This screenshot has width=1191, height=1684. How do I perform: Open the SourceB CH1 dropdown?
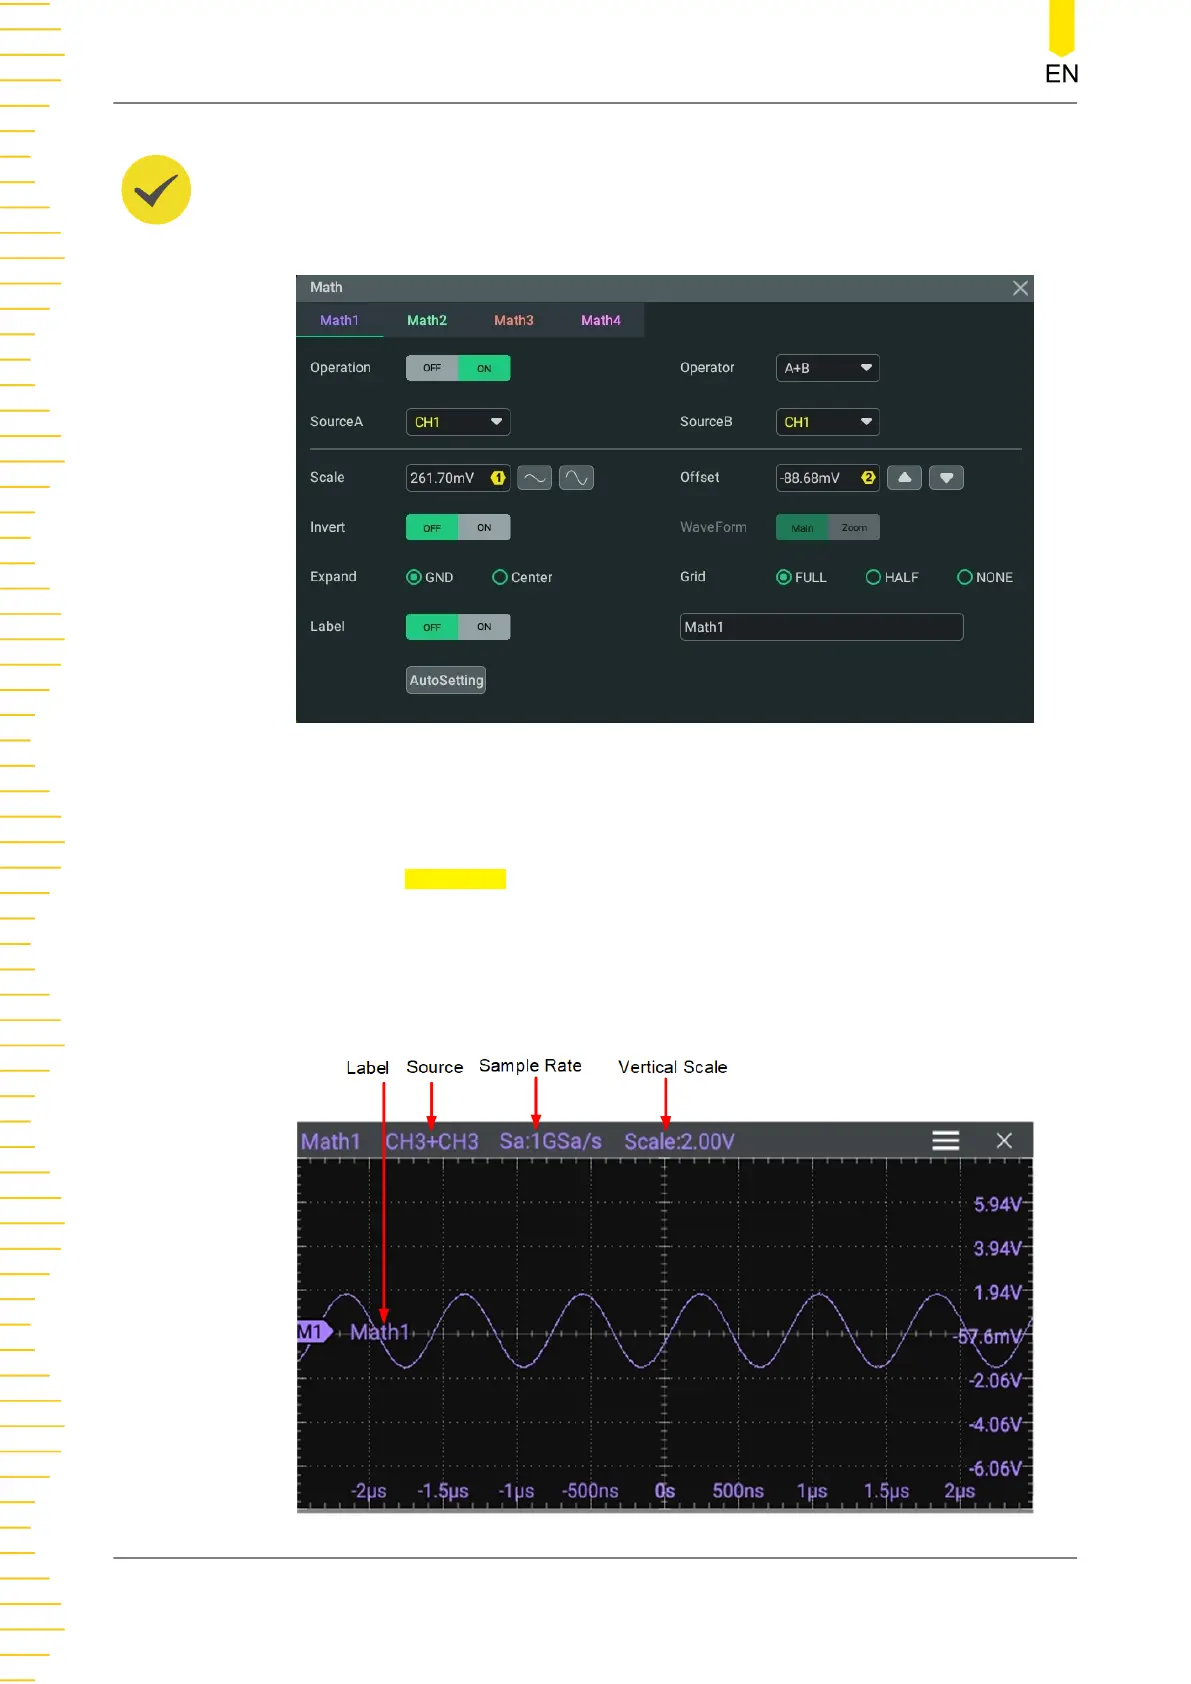click(828, 422)
